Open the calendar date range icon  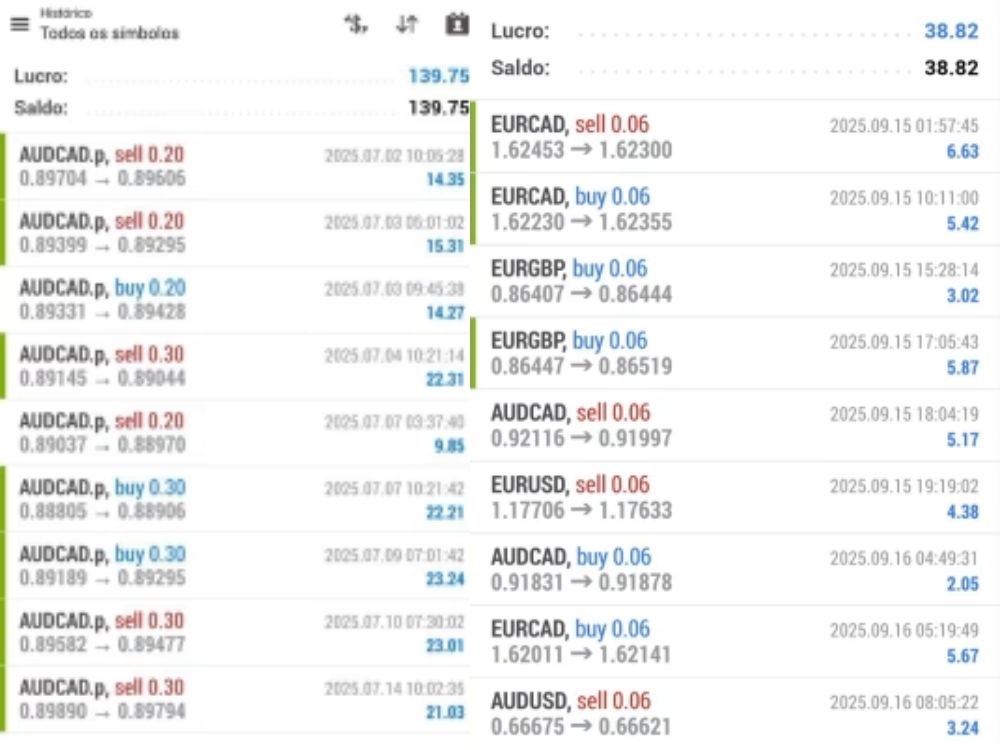tap(456, 24)
